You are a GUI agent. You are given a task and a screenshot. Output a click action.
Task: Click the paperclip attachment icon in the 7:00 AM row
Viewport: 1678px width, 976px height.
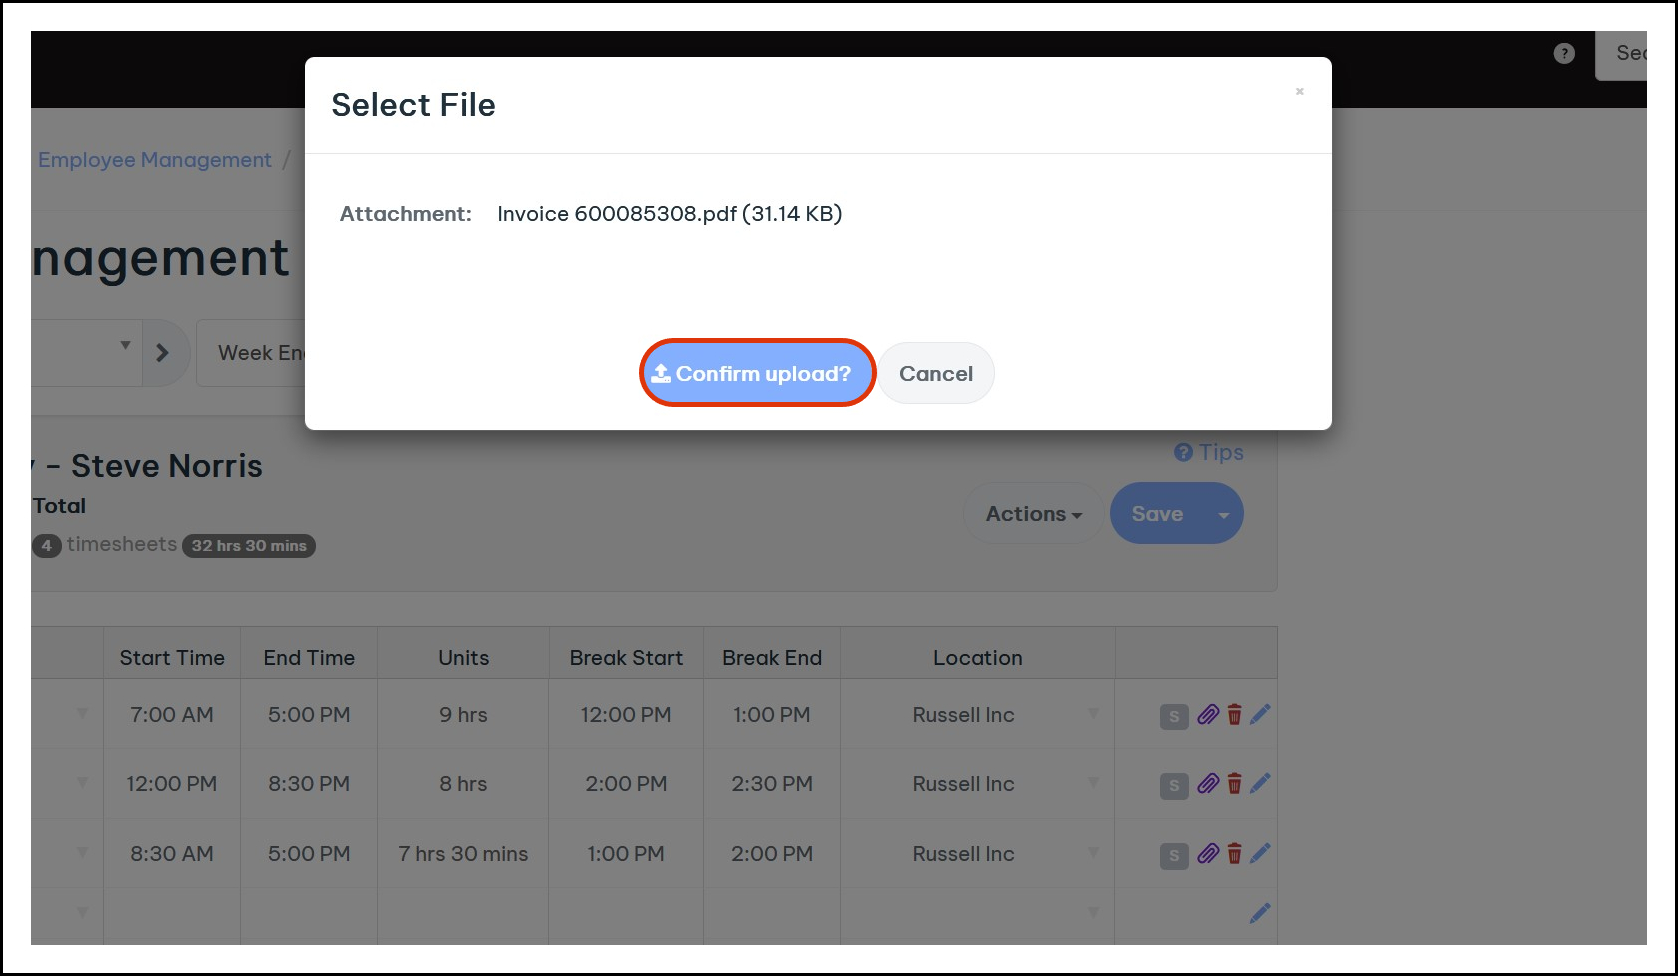tap(1208, 715)
